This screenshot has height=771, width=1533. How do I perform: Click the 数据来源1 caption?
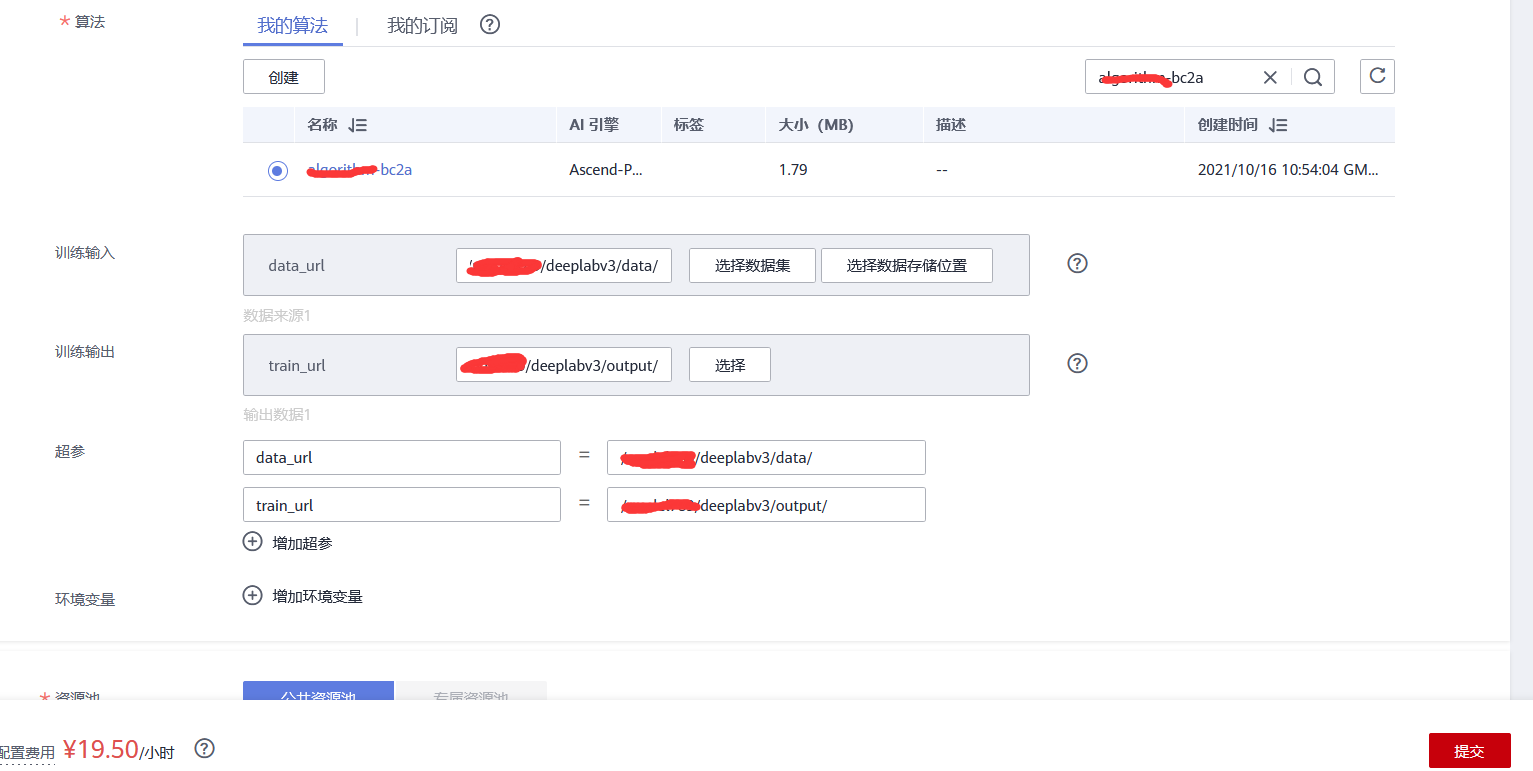tap(277, 315)
